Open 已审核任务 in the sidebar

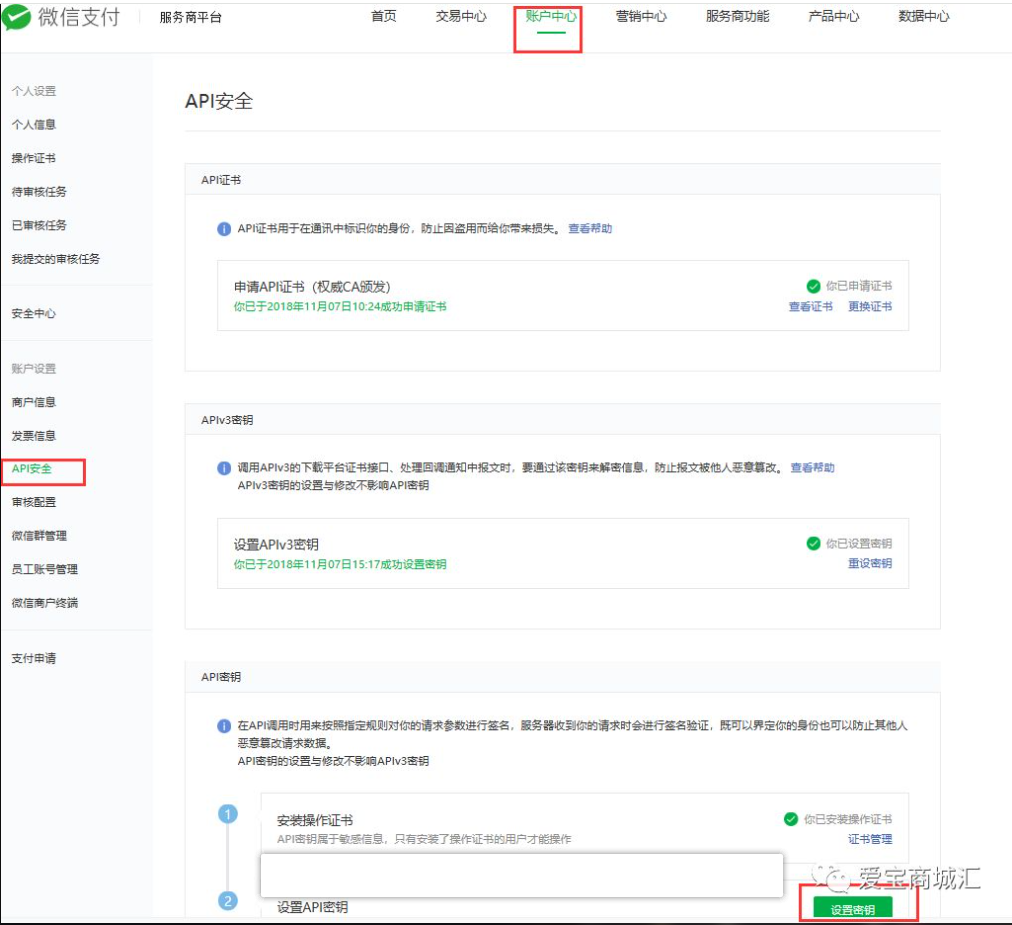point(39,225)
